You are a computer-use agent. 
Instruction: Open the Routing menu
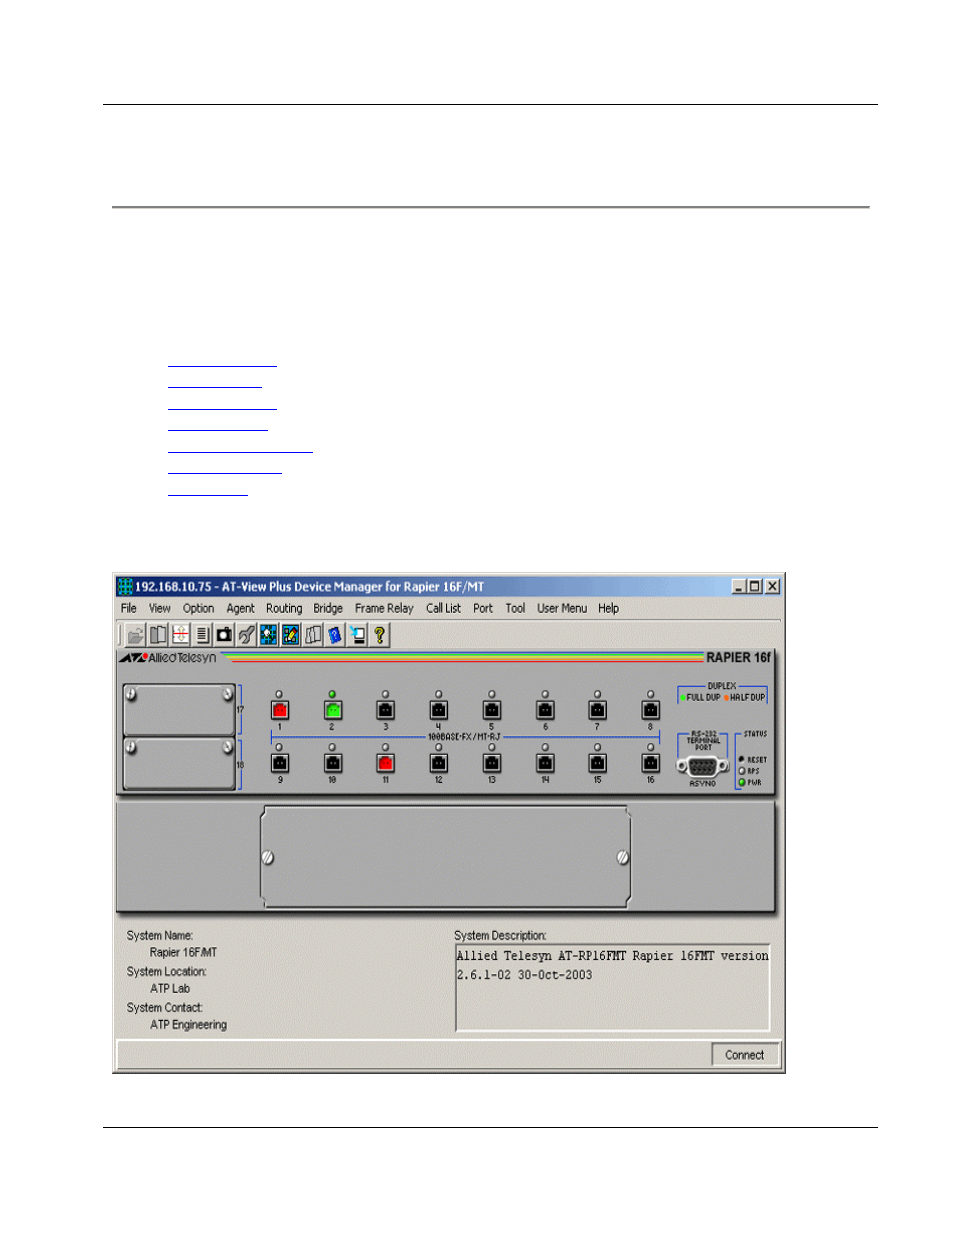pyautogui.click(x=284, y=608)
